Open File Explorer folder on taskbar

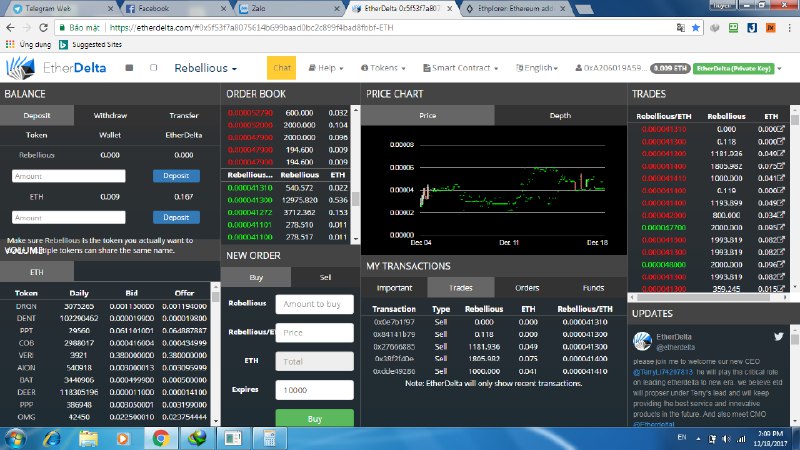pos(88,438)
